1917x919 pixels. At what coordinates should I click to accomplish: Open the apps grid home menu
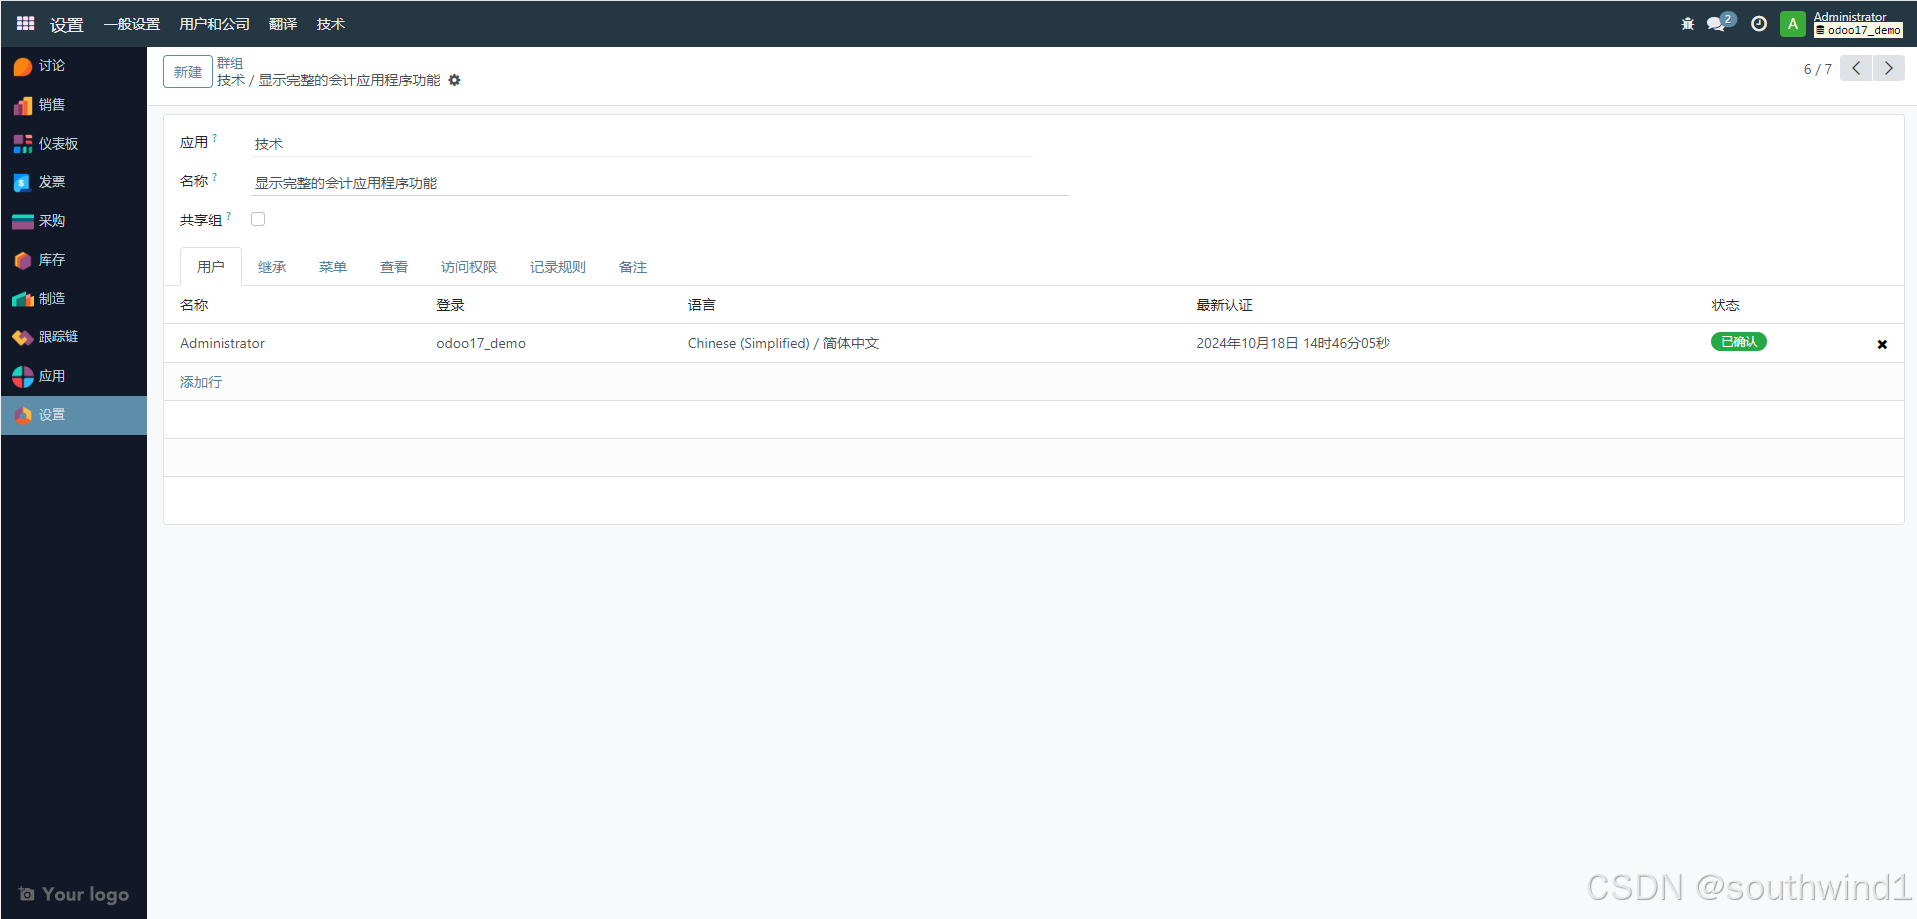coord(25,23)
